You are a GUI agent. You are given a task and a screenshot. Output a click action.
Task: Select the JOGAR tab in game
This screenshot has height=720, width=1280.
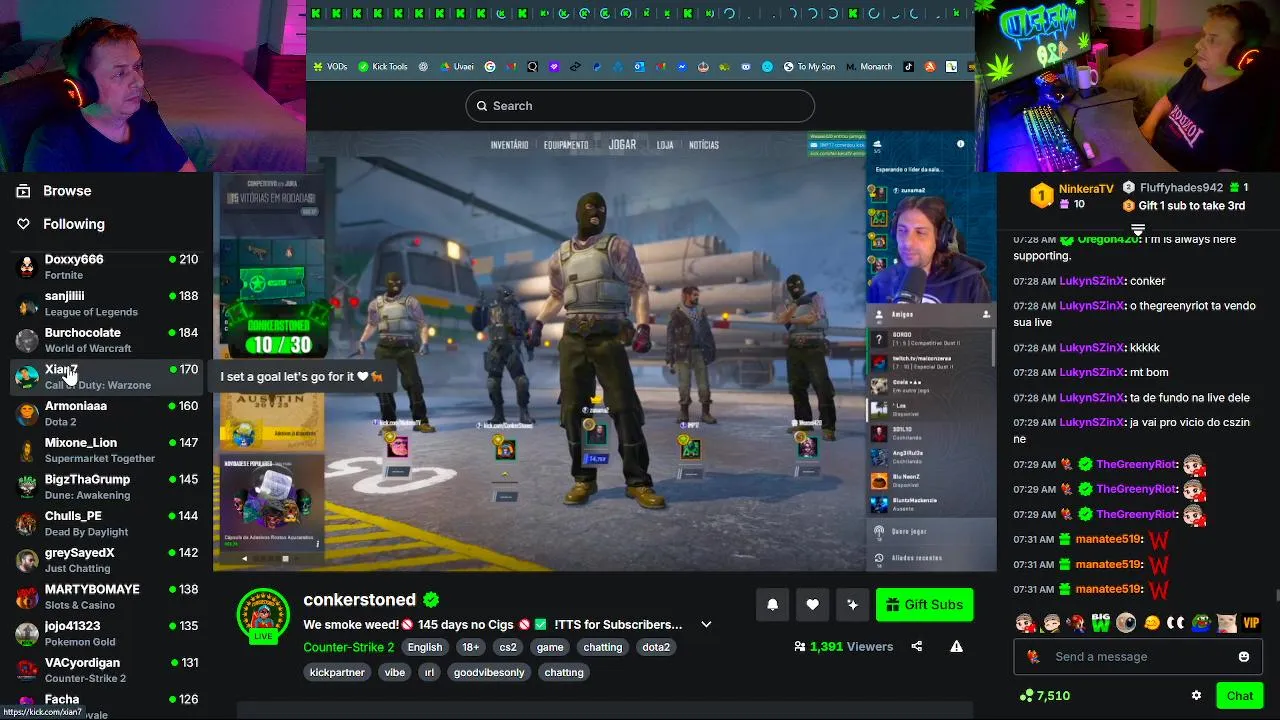(x=622, y=145)
